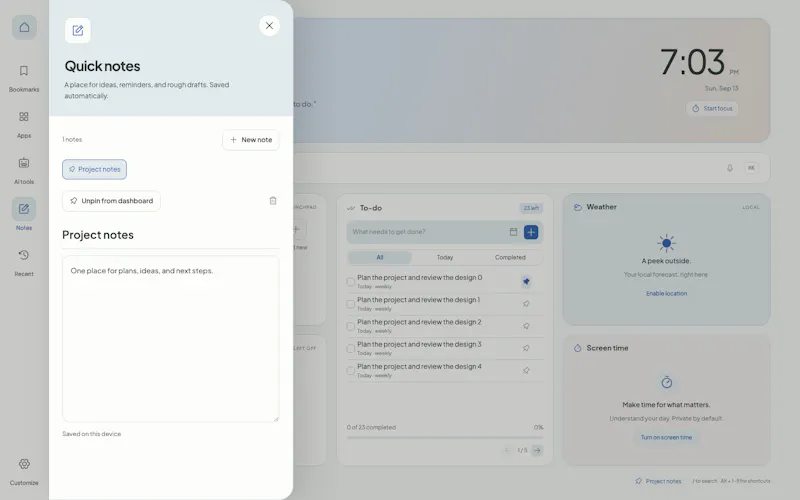This screenshot has height=500, width=800.
Task: Go to previous to-do page arrow
Action: (507, 451)
